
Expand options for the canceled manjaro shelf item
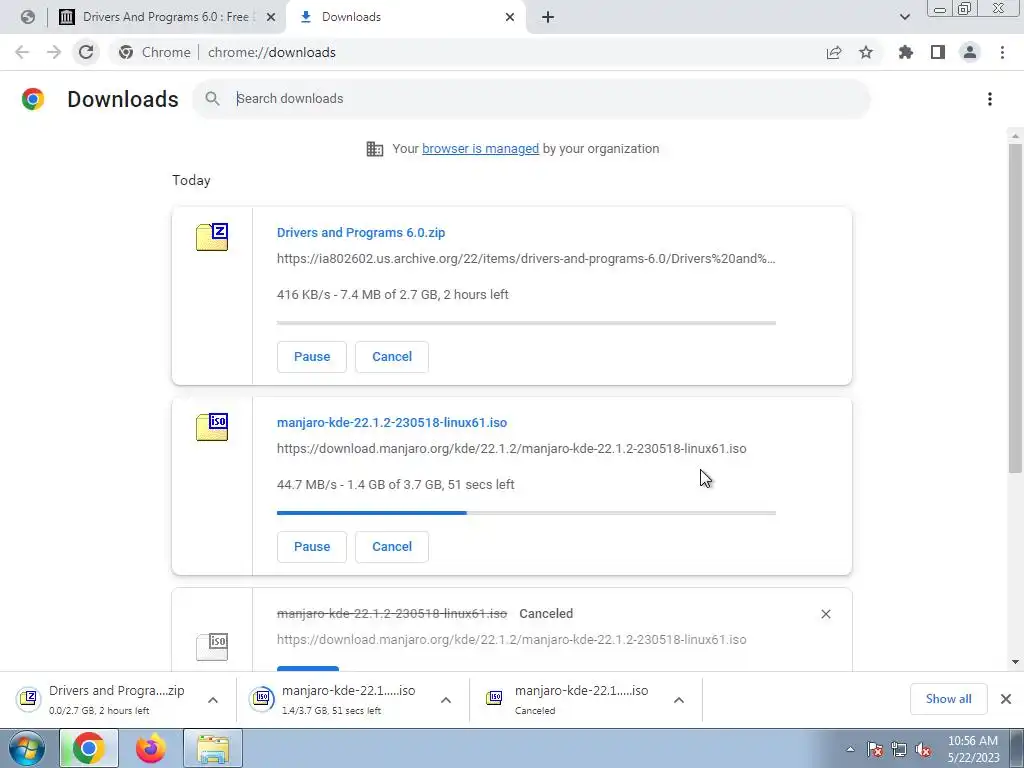tap(679, 700)
